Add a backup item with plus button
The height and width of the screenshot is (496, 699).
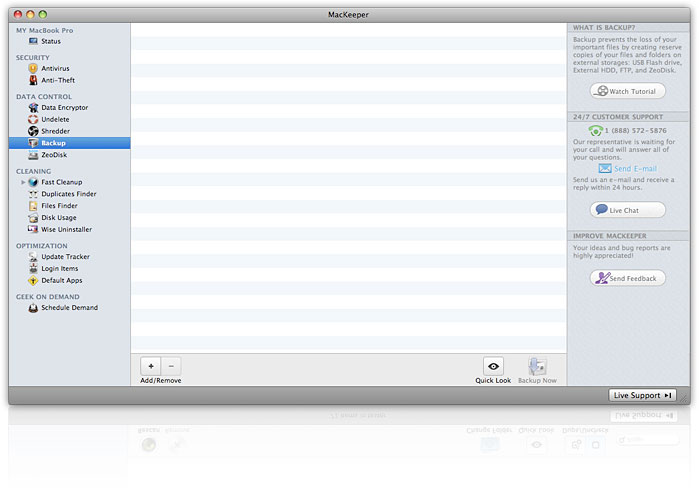point(151,366)
